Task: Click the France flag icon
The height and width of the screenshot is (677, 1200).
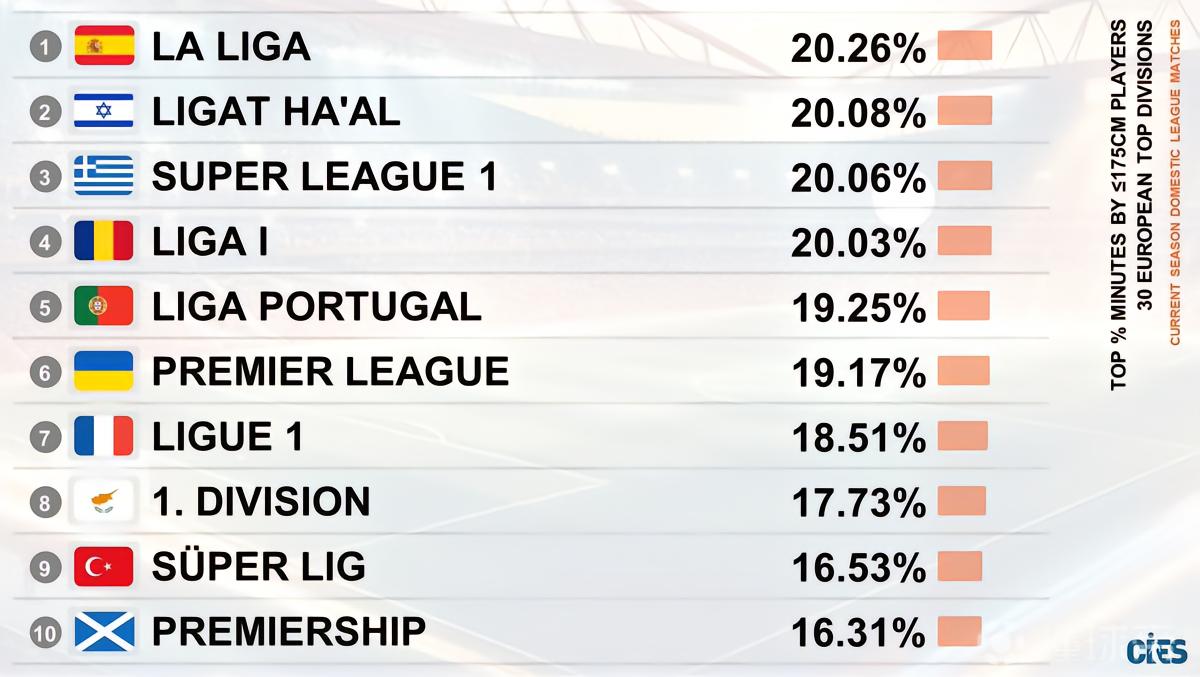Action: coord(104,436)
